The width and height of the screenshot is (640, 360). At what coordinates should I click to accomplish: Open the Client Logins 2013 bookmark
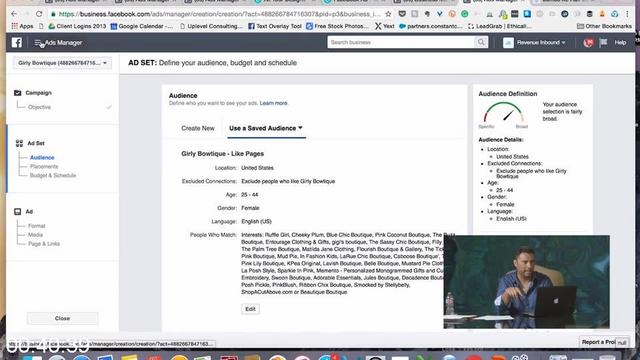click(77, 26)
